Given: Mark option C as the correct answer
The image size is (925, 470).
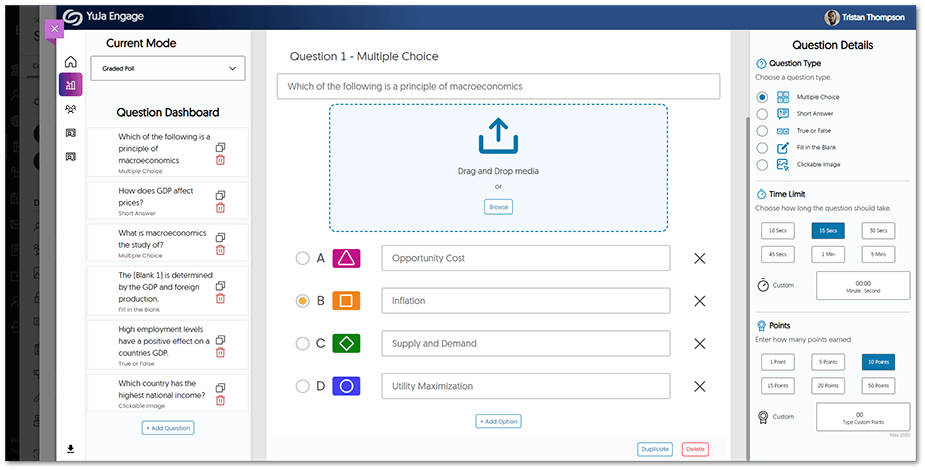Looking at the screenshot, I should click(302, 344).
